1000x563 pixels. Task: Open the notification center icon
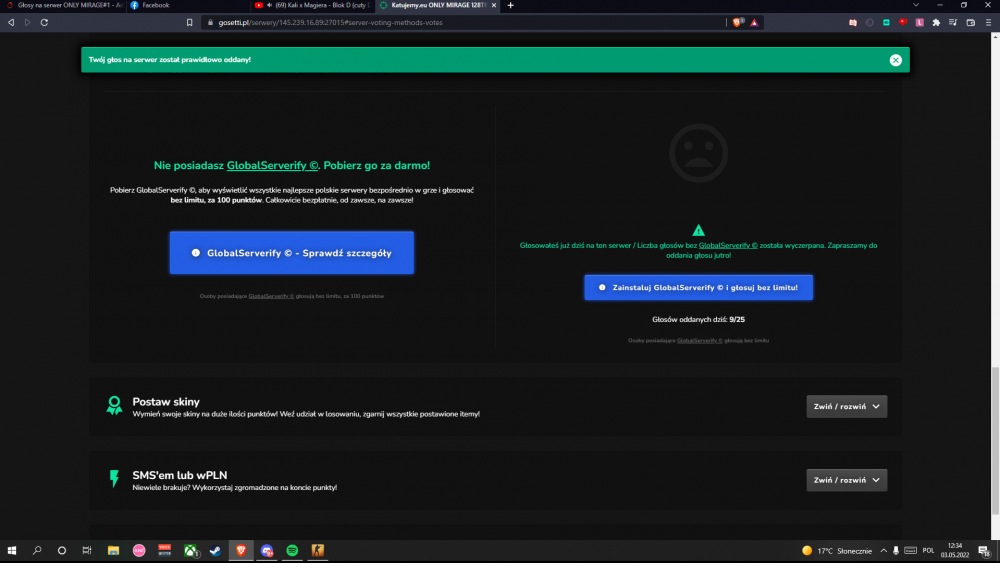(x=985, y=551)
